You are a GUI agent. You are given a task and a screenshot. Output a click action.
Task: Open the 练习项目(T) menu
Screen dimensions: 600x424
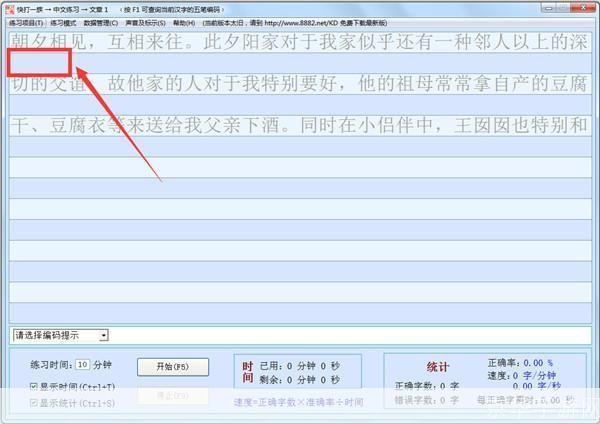point(26,23)
